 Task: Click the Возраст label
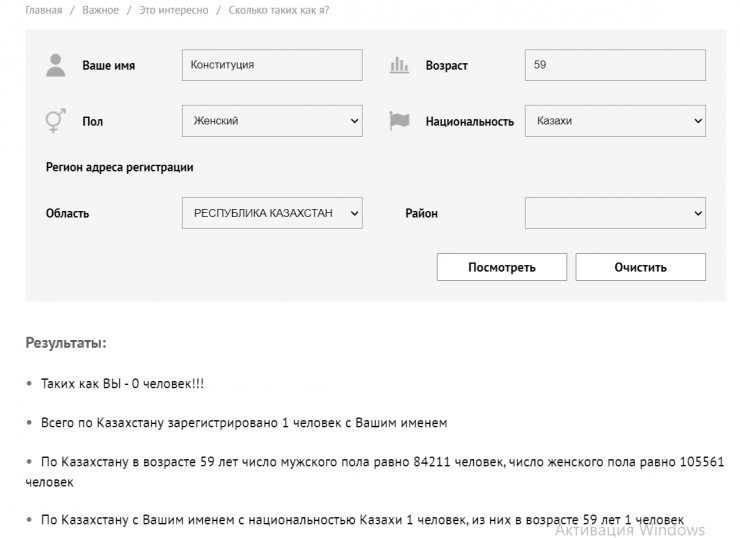click(x=446, y=66)
